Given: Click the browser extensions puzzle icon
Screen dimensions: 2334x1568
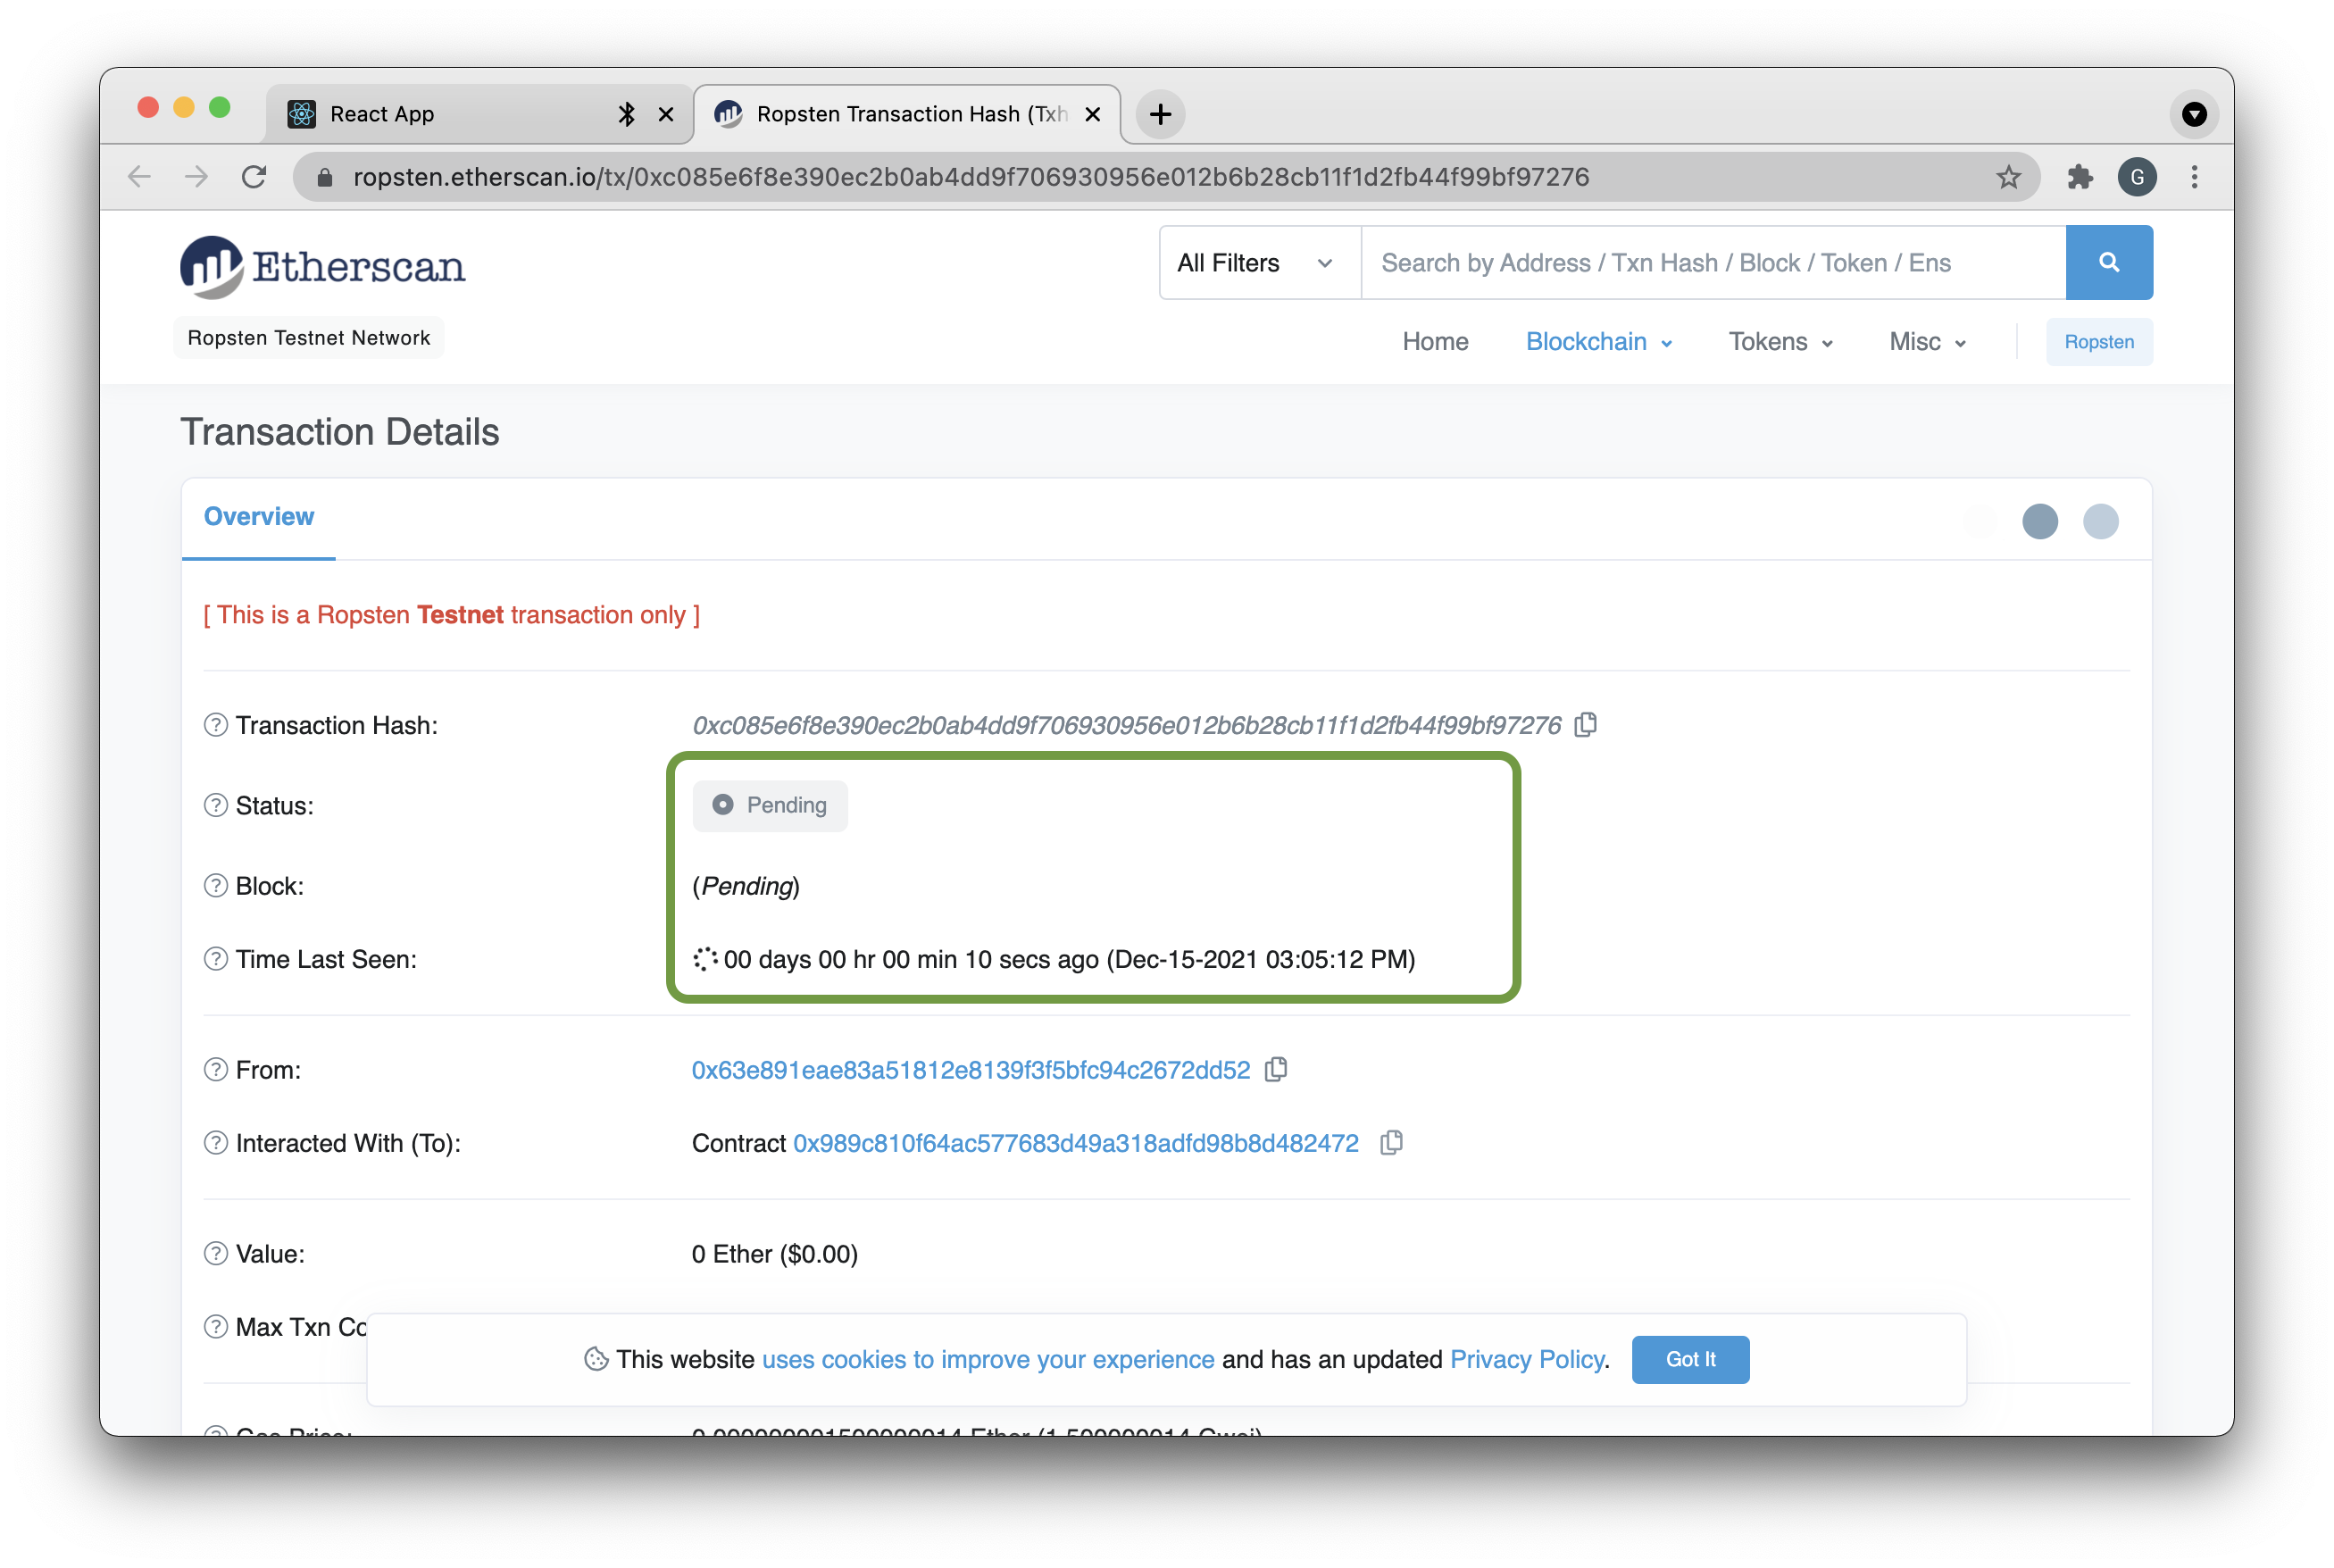Looking at the screenshot, I should [2081, 177].
